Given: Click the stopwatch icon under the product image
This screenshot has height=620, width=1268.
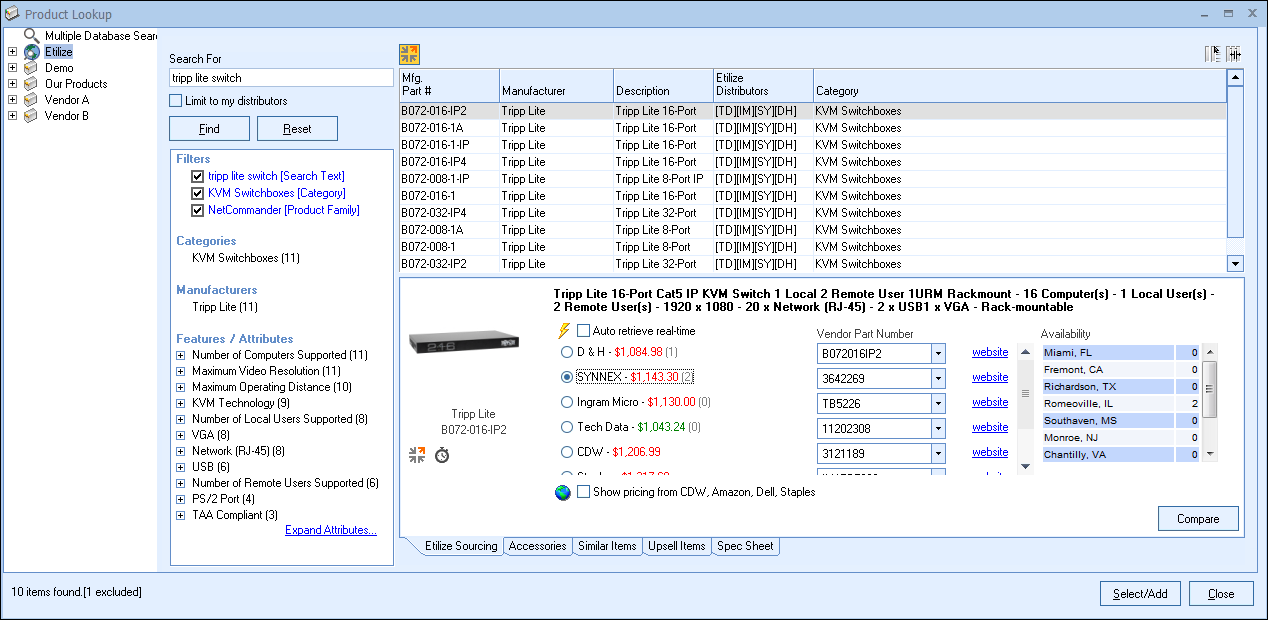Looking at the screenshot, I should (x=441, y=455).
